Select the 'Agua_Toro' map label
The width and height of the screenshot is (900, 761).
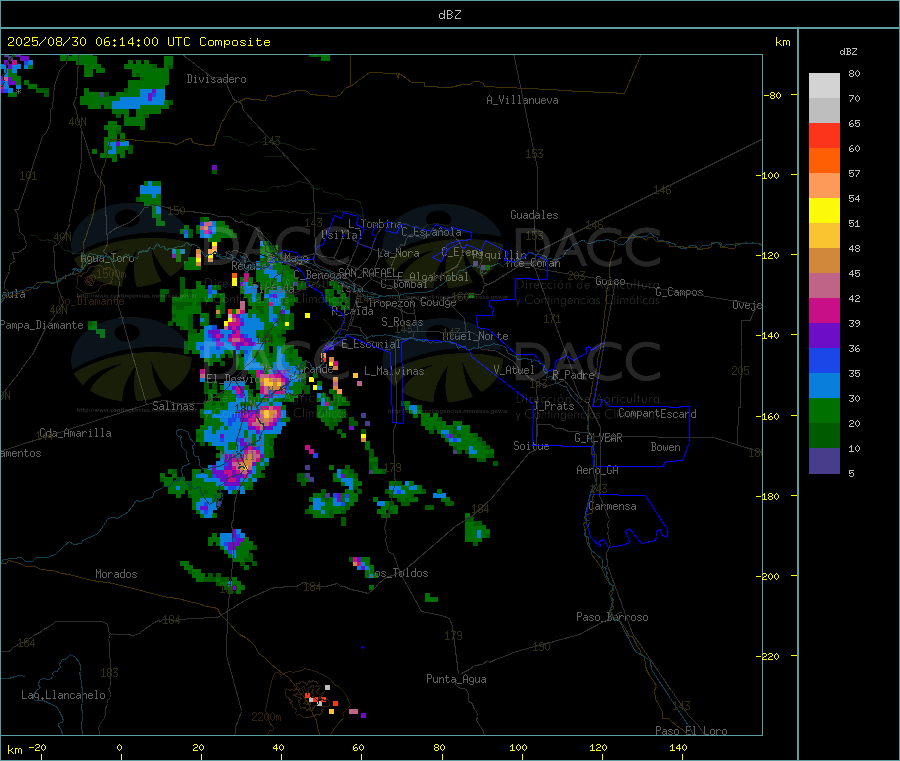(107, 258)
